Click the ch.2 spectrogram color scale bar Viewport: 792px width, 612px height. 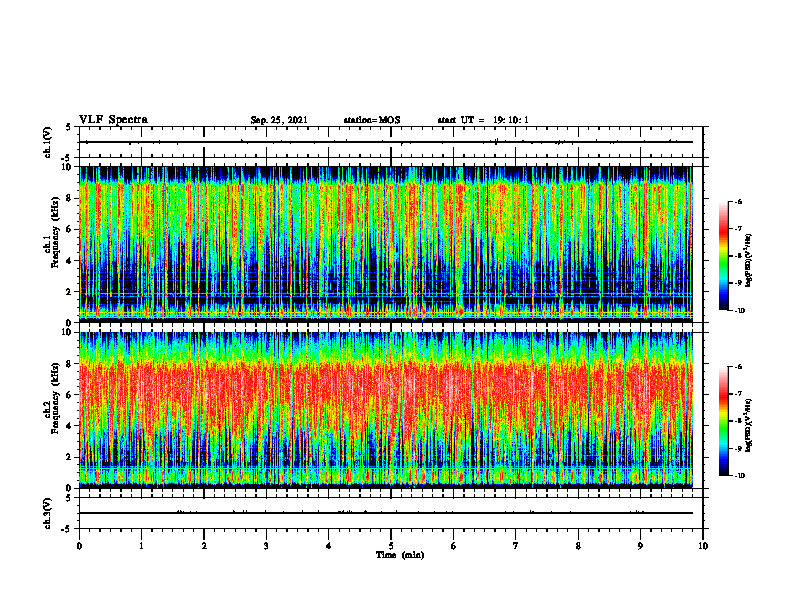[x=723, y=421]
